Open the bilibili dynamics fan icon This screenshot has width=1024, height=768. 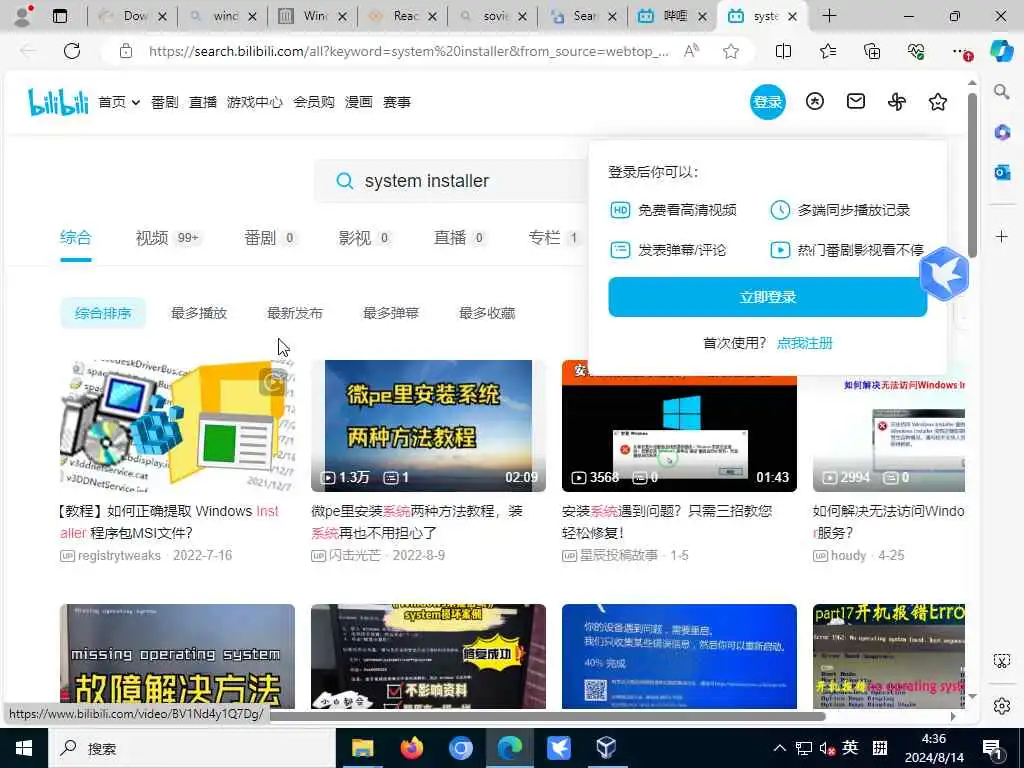[897, 102]
